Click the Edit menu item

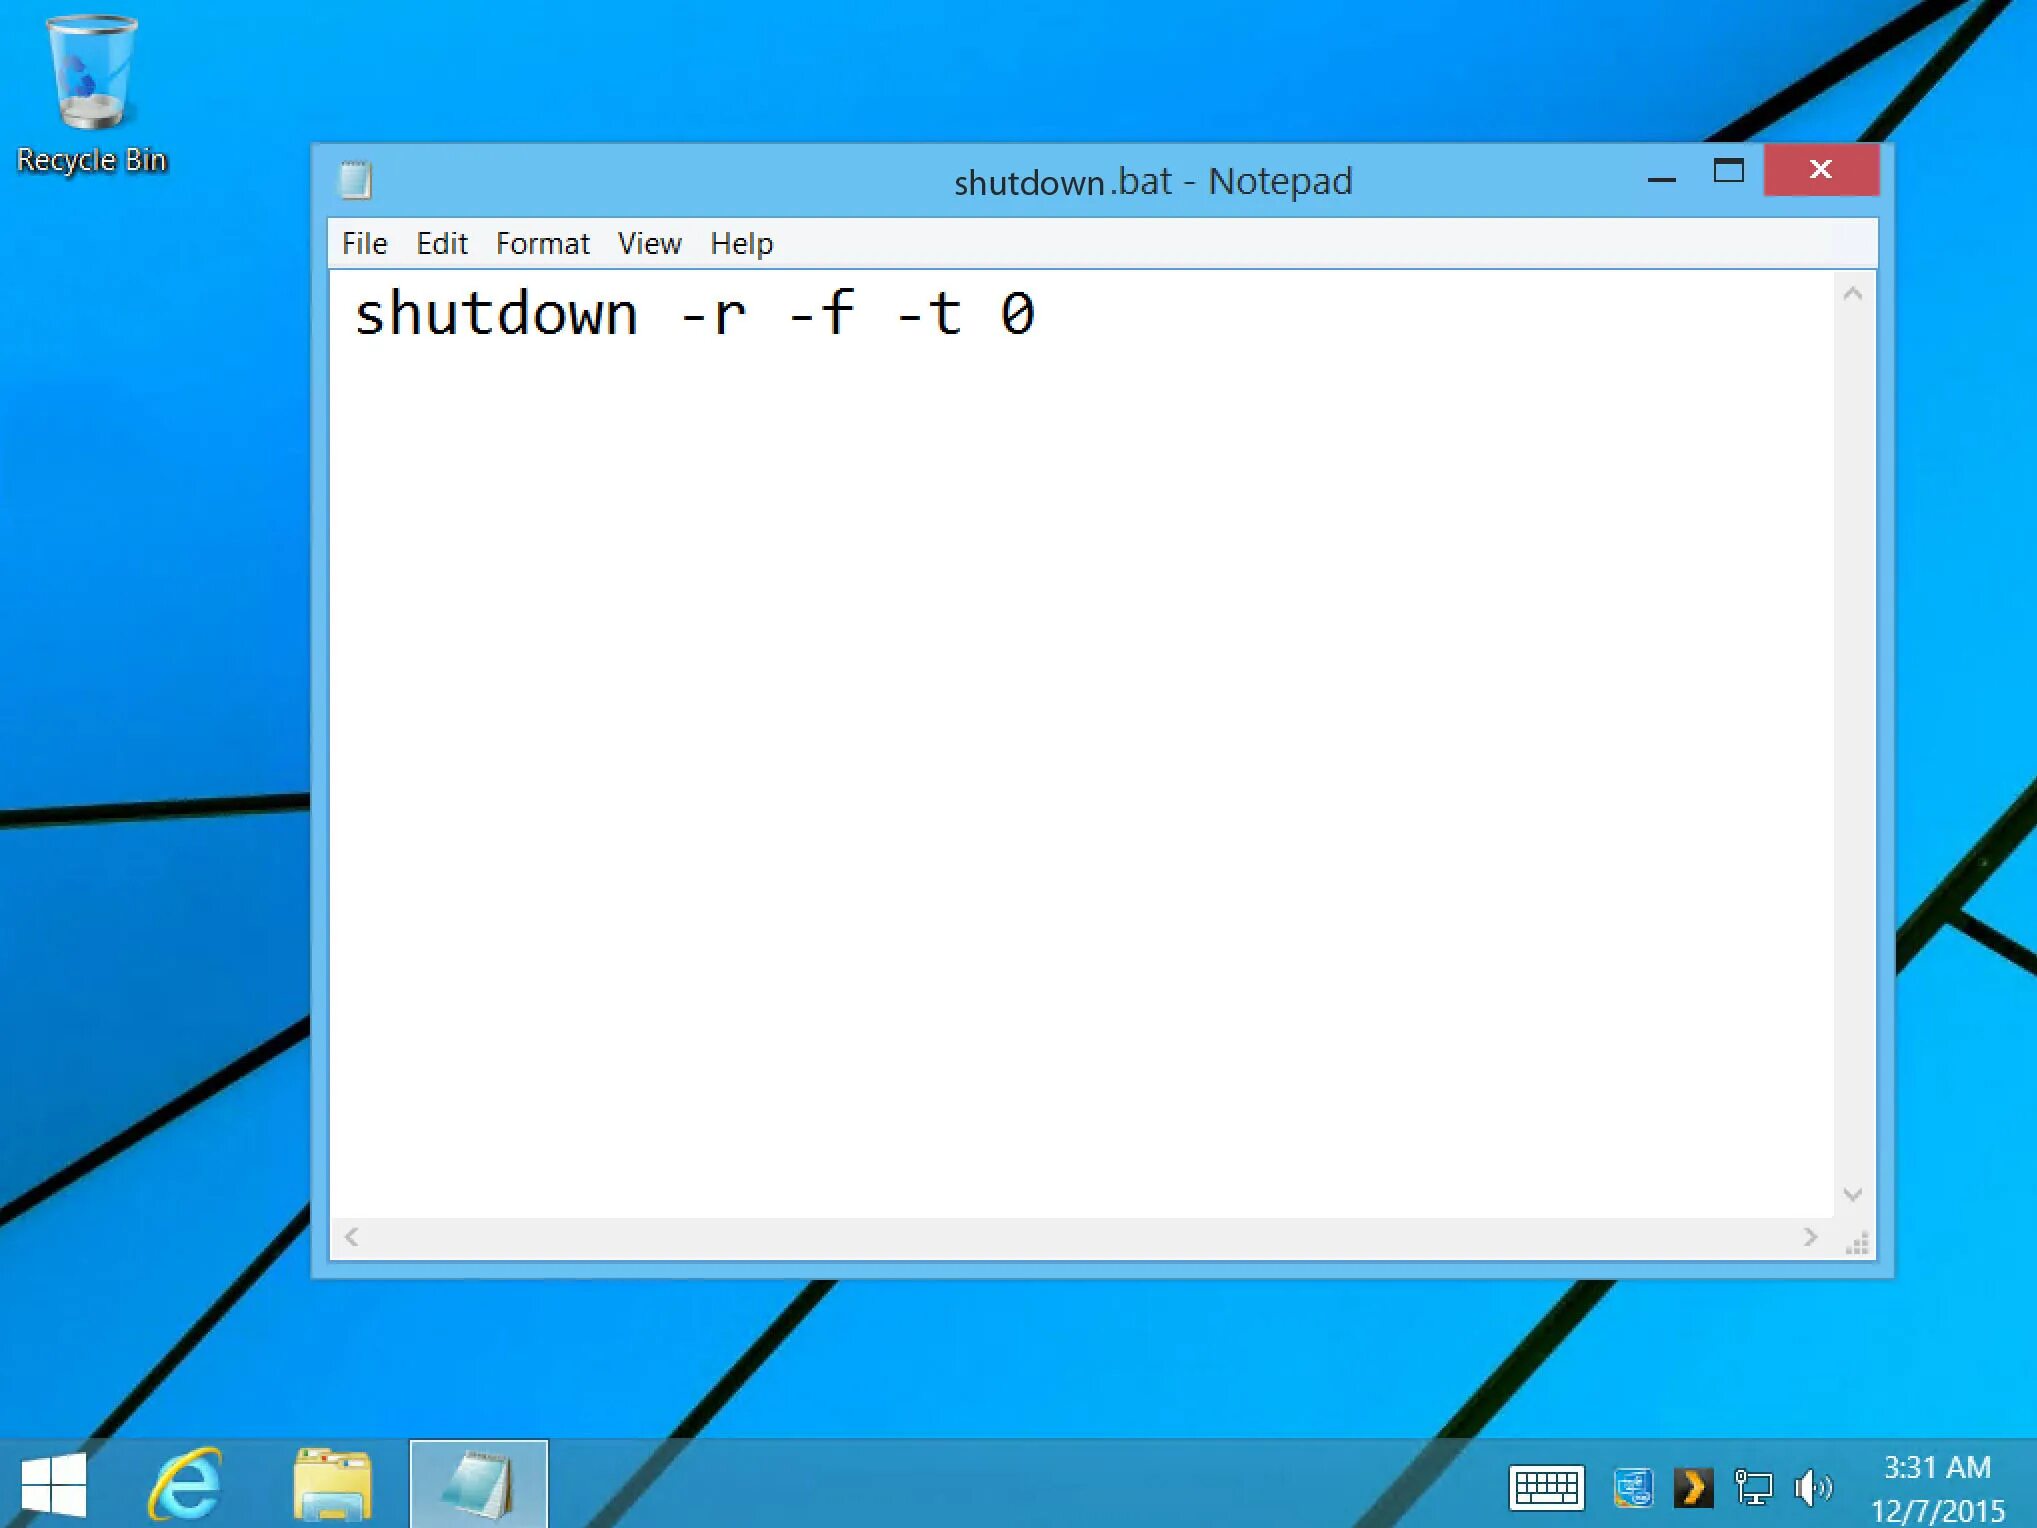pos(441,242)
